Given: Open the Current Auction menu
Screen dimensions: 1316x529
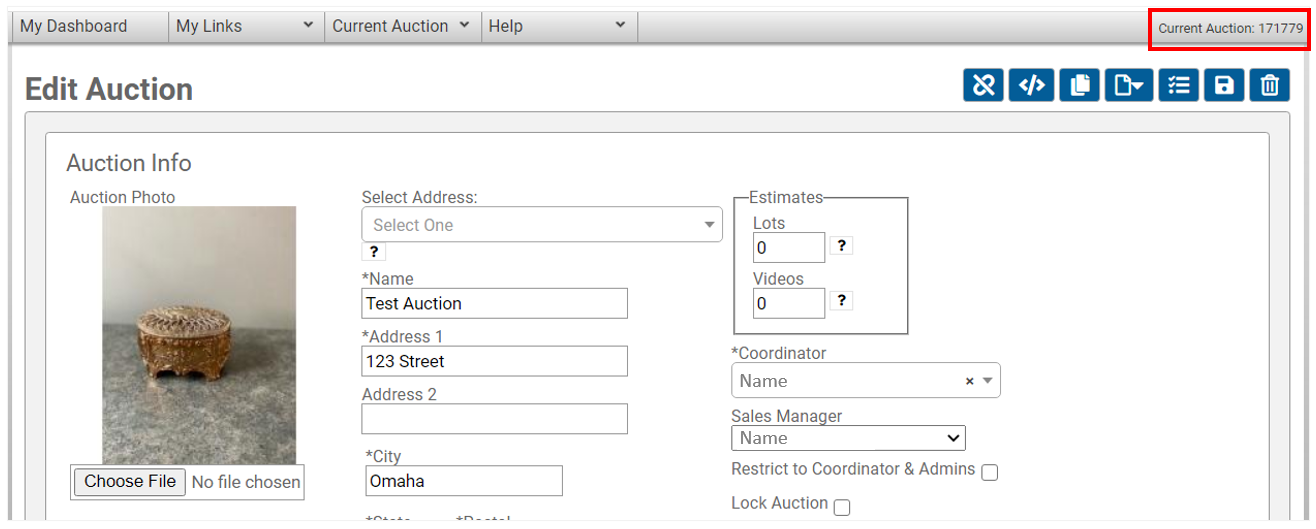Looking at the screenshot, I should coord(402,27).
